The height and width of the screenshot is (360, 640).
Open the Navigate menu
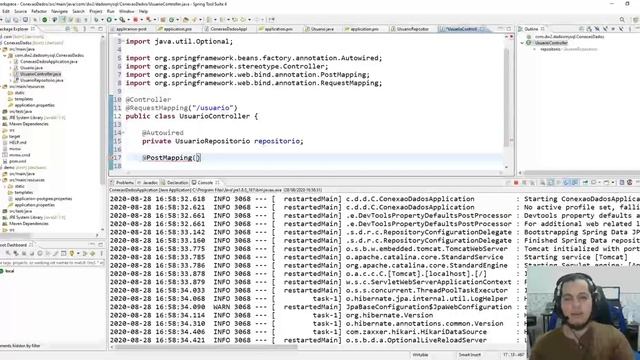pyautogui.click(x=60, y=11)
